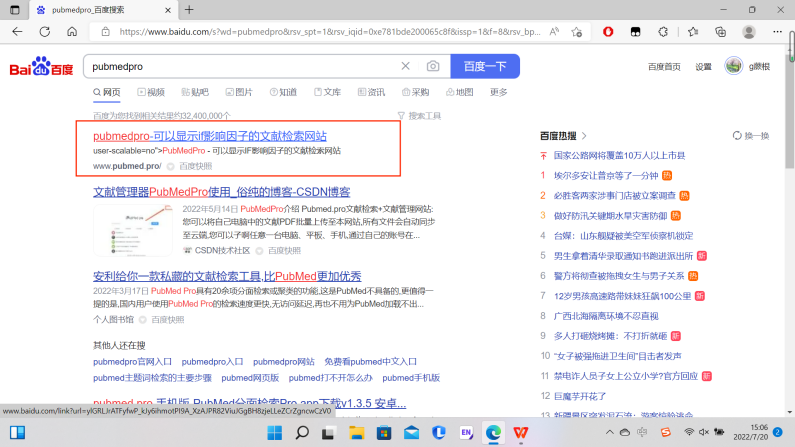Open the Edge settings and more menu
Viewport: 795px width, 447px height.
point(777,32)
